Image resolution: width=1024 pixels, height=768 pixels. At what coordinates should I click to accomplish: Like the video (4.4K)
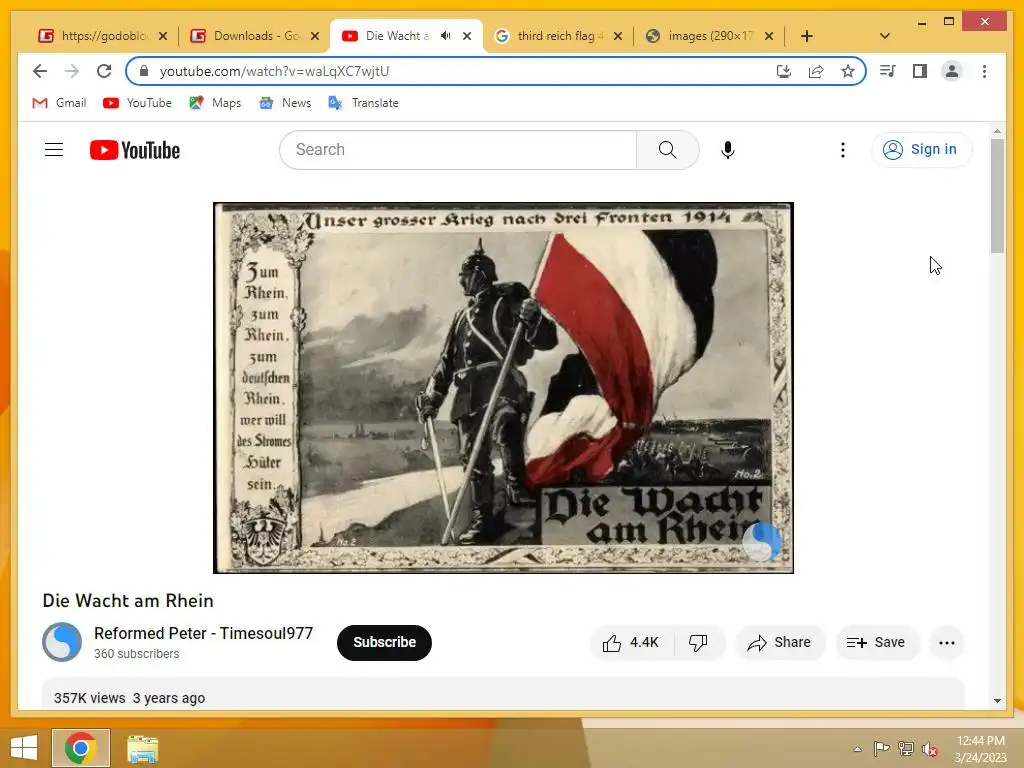coord(631,643)
